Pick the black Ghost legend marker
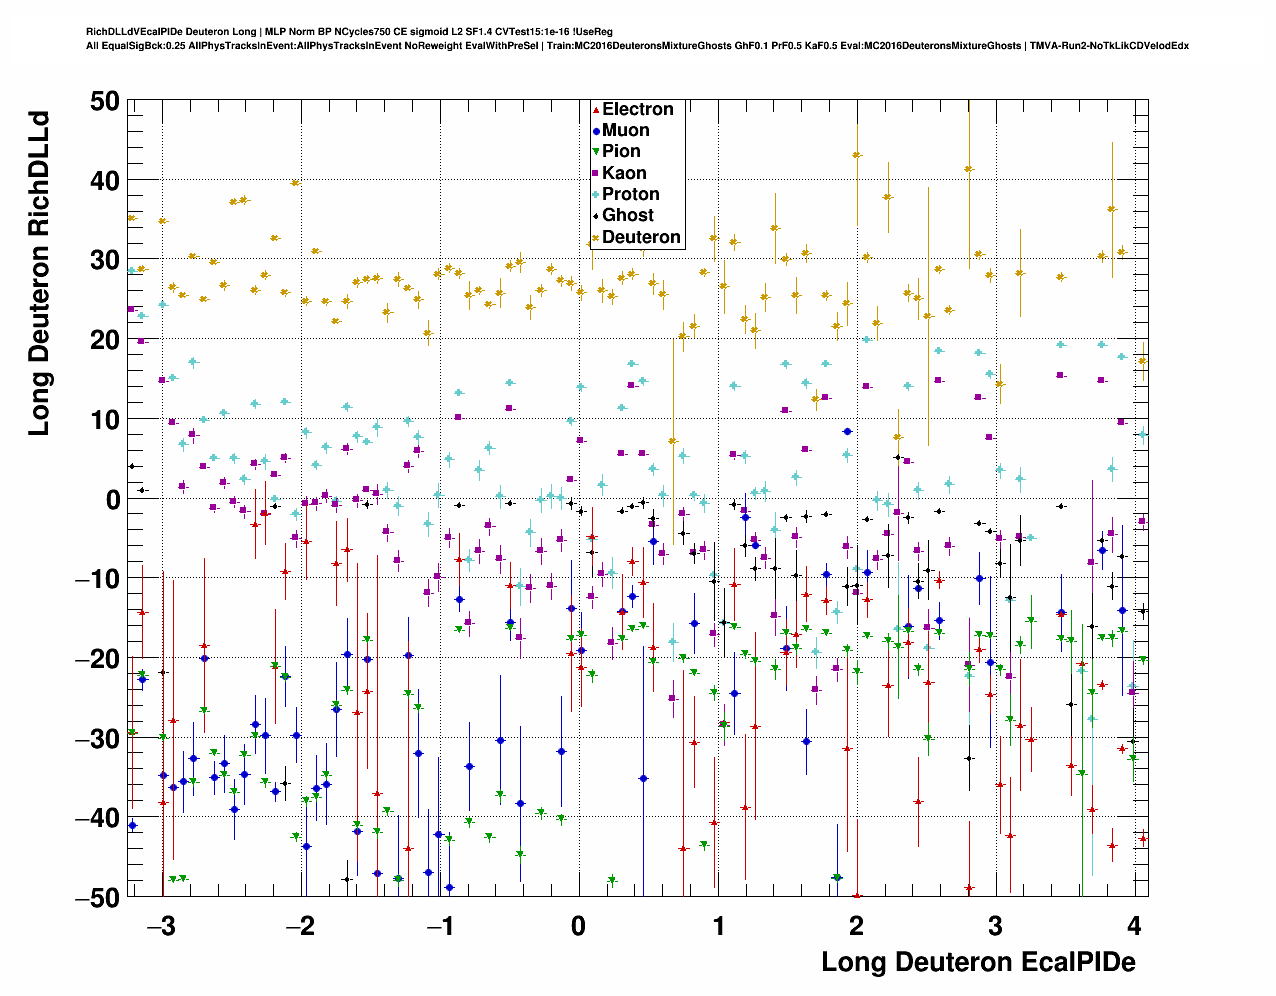This screenshot has width=1276, height=996. click(596, 215)
